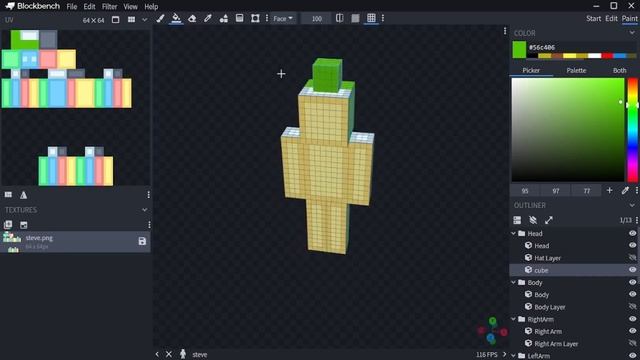Click Create Texture icon in Textures panel
The image size is (640, 360).
point(24,225)
